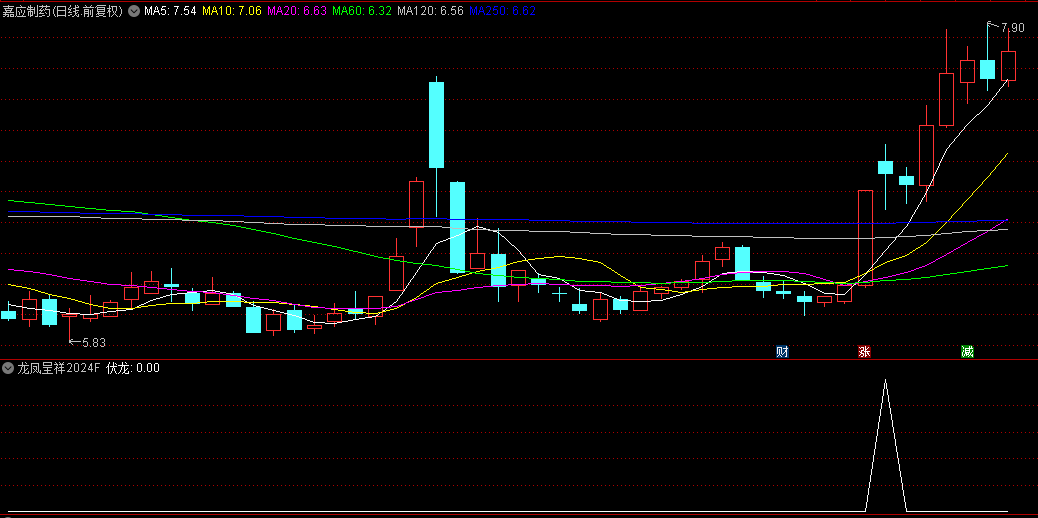Select the MA60: 6.32 label

pos(361,11)
